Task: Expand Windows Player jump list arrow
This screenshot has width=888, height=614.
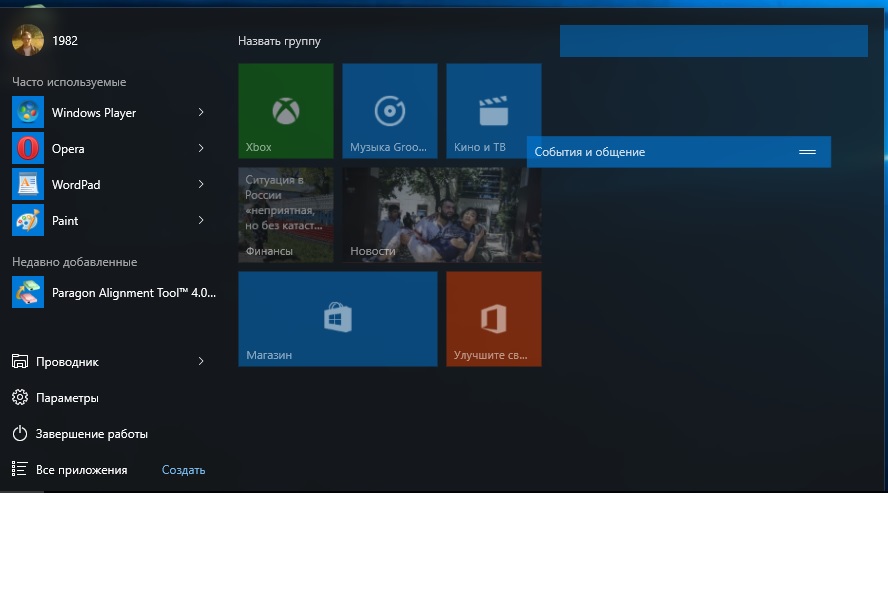Action: coord(201,112)
